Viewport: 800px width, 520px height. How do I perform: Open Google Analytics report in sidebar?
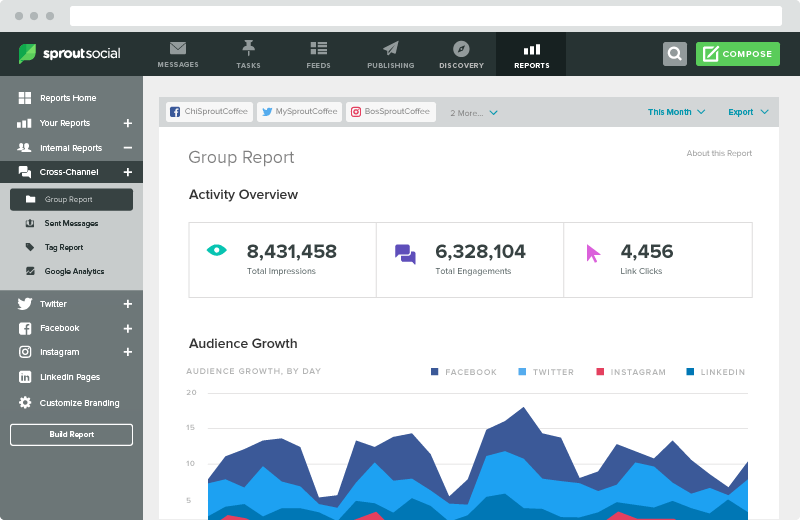point(74,271)
